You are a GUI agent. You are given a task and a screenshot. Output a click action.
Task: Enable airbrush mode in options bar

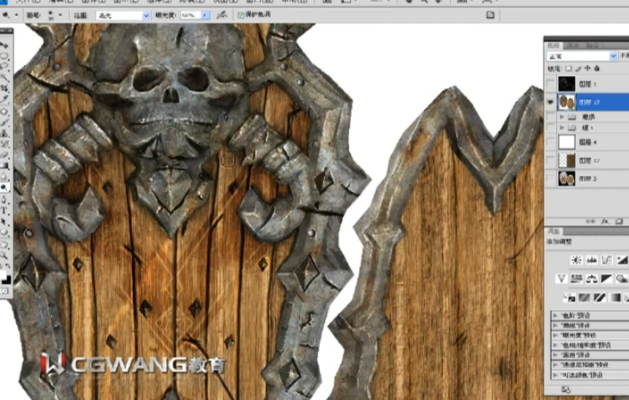[221, 15]
